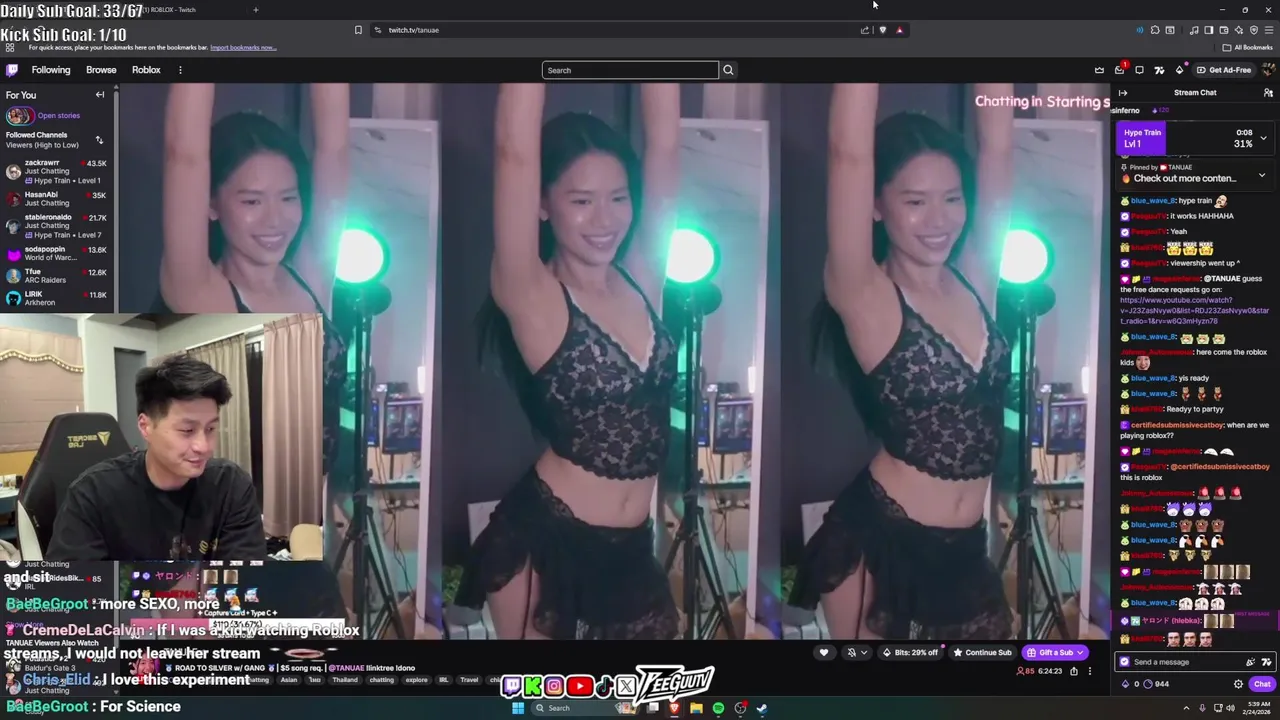The height and width of the screenshot is (720, 1280).
Task: Click the Get Ad-Free button
Action: click(x=1224, y=70)
